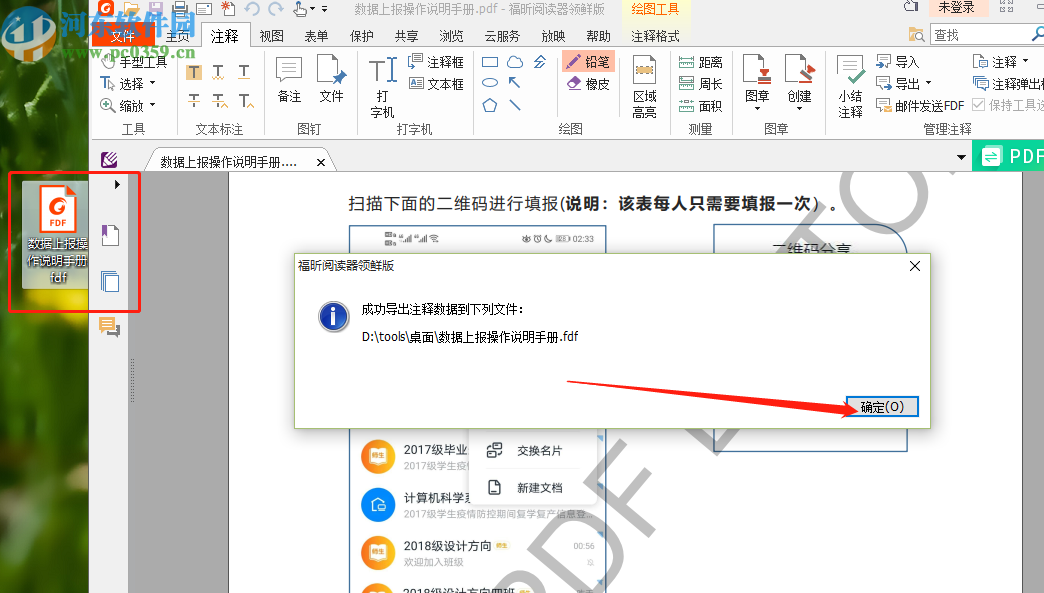Image resolution: width=1044 pixels, height=593 pixels.
Task: Click 未登录 to sign in
Action: [956, 7]
